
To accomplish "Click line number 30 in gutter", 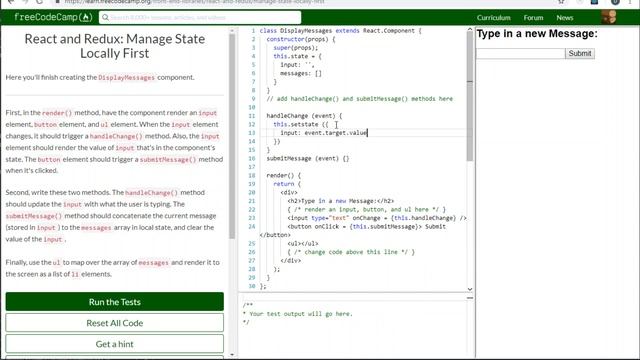I will click(252, 286).
